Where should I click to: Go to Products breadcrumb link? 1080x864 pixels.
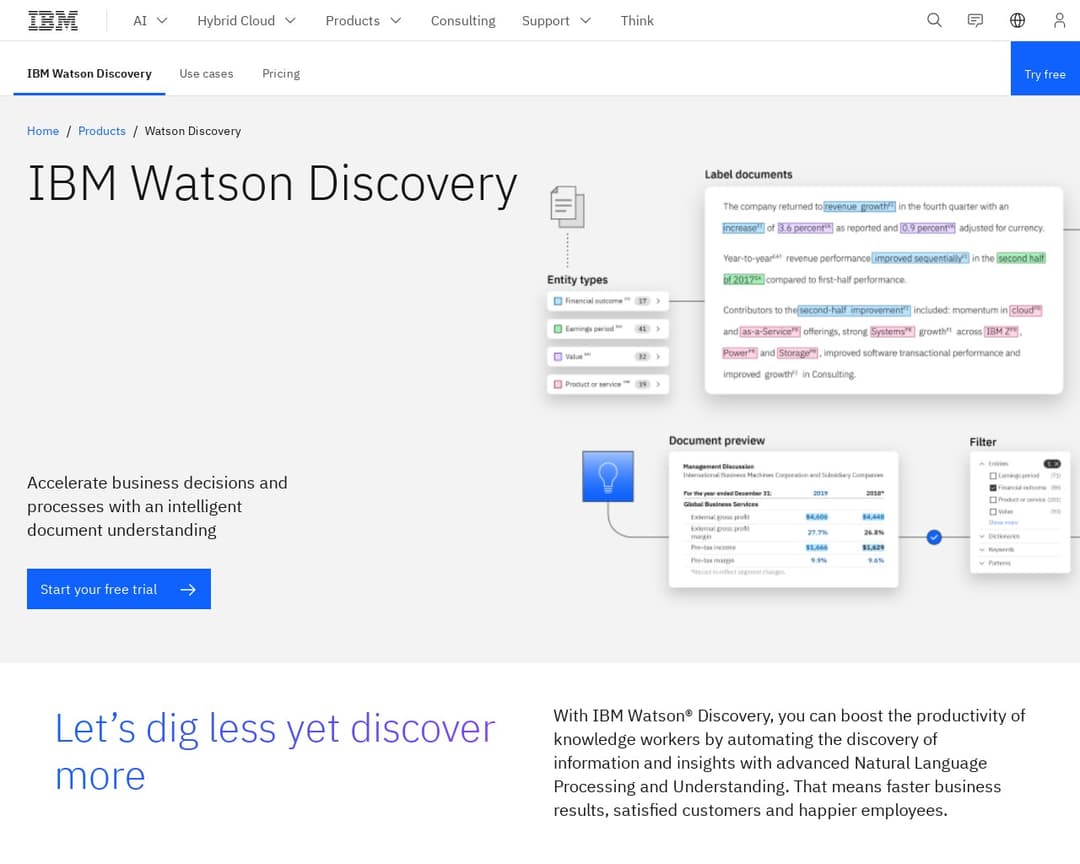(102, 131)
